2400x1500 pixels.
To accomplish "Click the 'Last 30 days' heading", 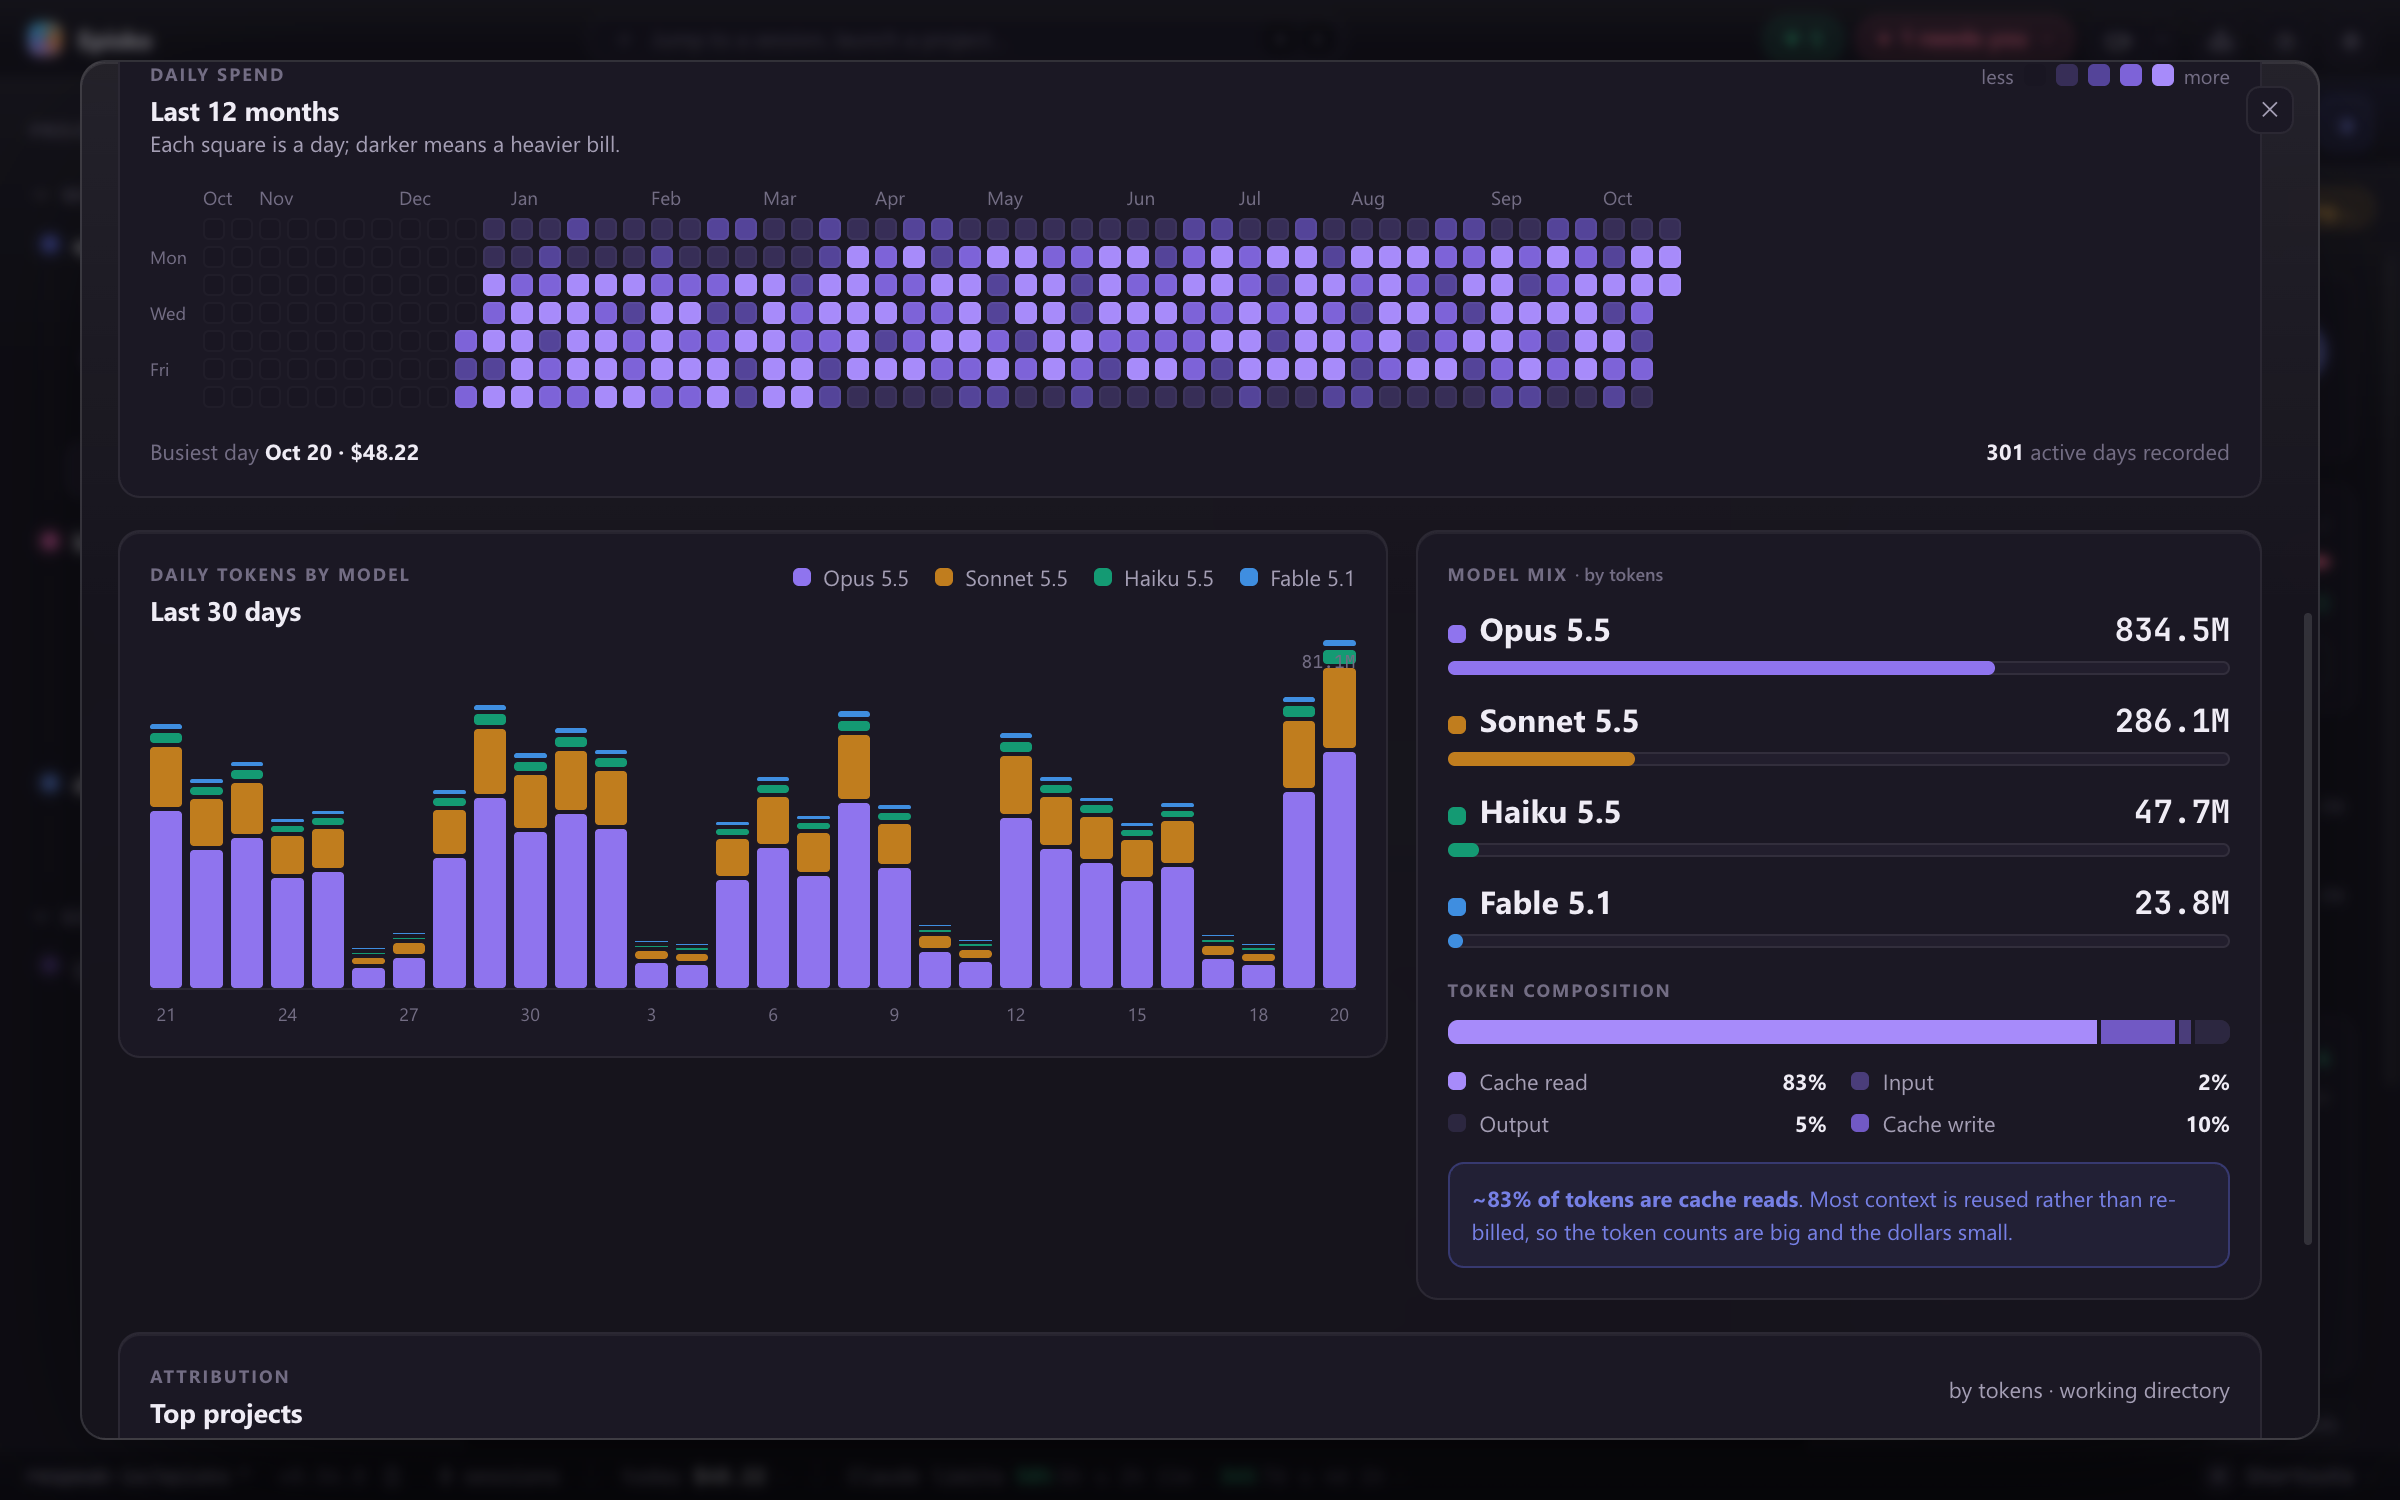I will [x=226, y=611].
